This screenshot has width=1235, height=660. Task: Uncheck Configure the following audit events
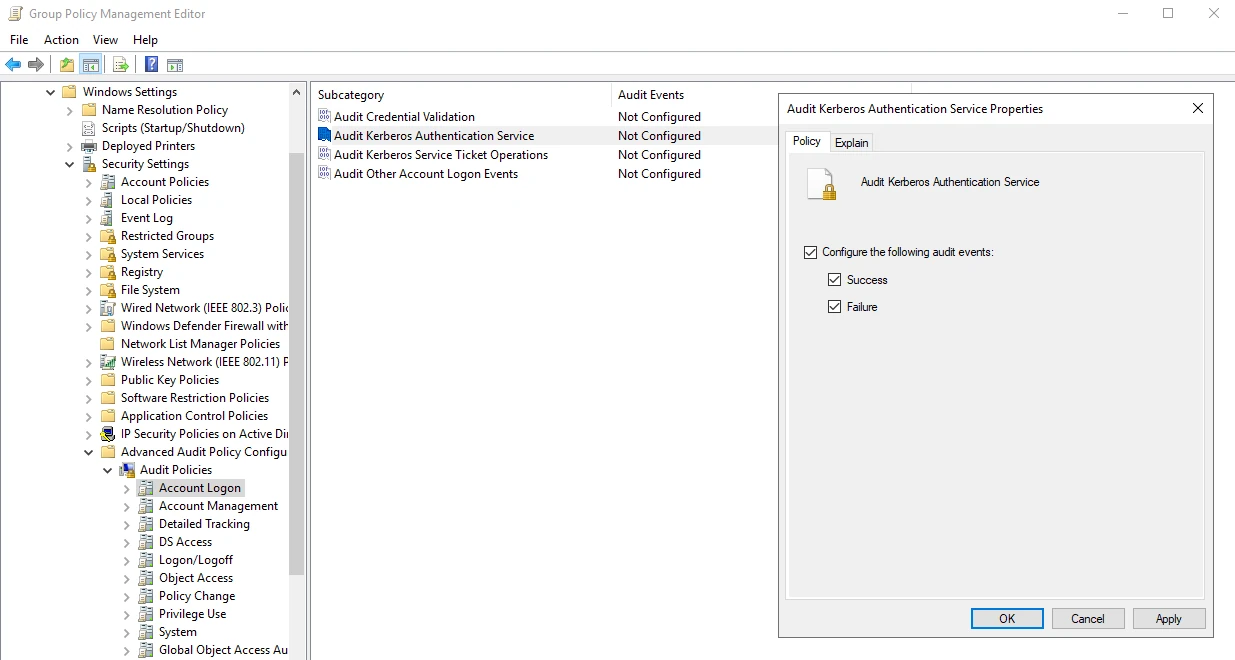tap(810, 252)
